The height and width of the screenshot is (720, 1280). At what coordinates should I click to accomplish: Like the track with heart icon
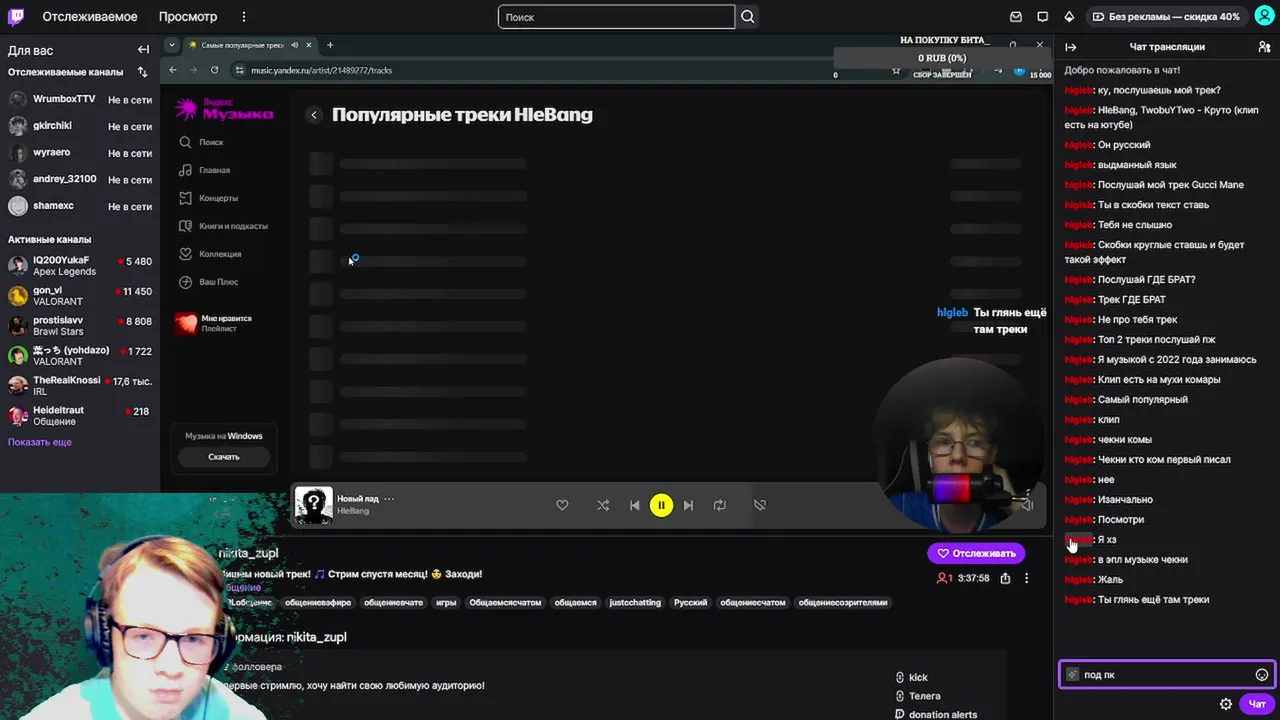pyautogui.click(x=562, y=505)
